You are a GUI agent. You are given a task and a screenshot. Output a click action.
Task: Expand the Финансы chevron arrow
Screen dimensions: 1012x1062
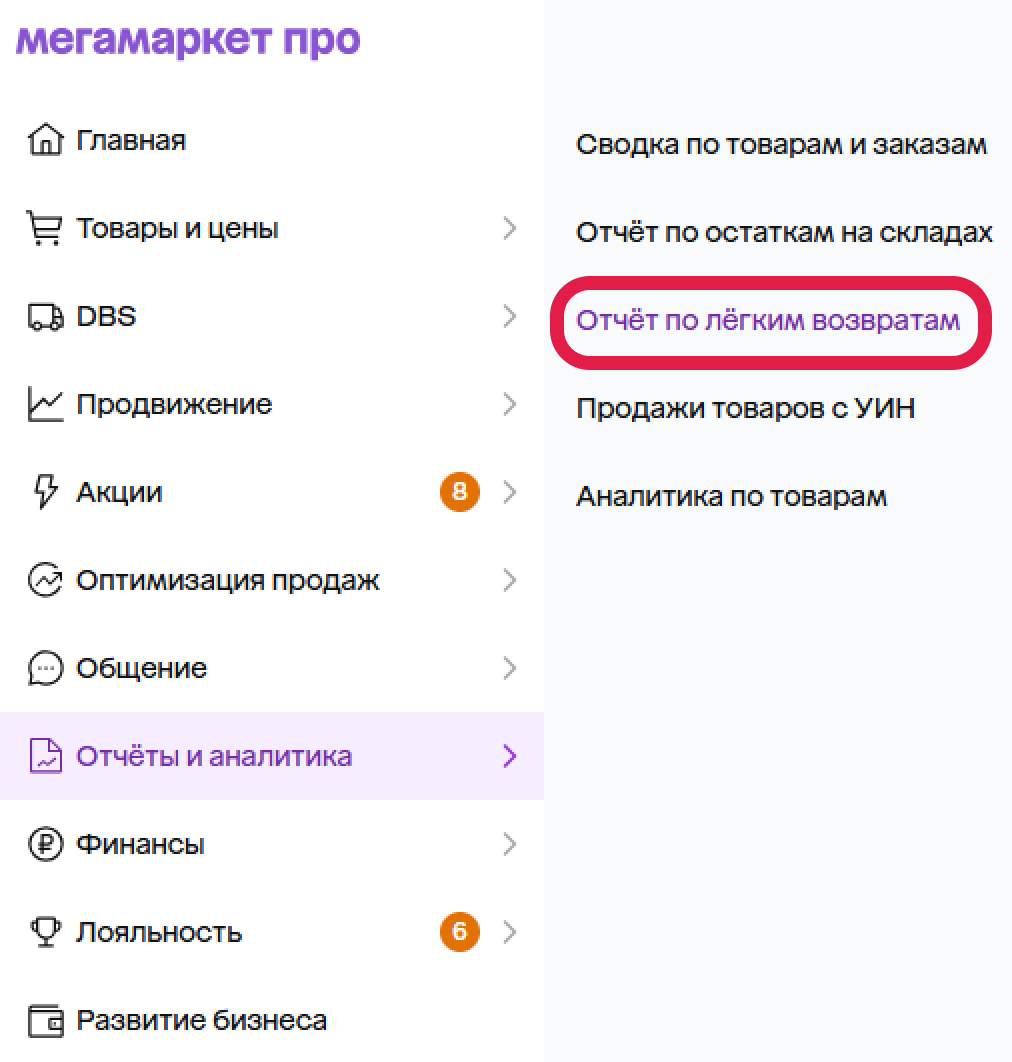510,845
